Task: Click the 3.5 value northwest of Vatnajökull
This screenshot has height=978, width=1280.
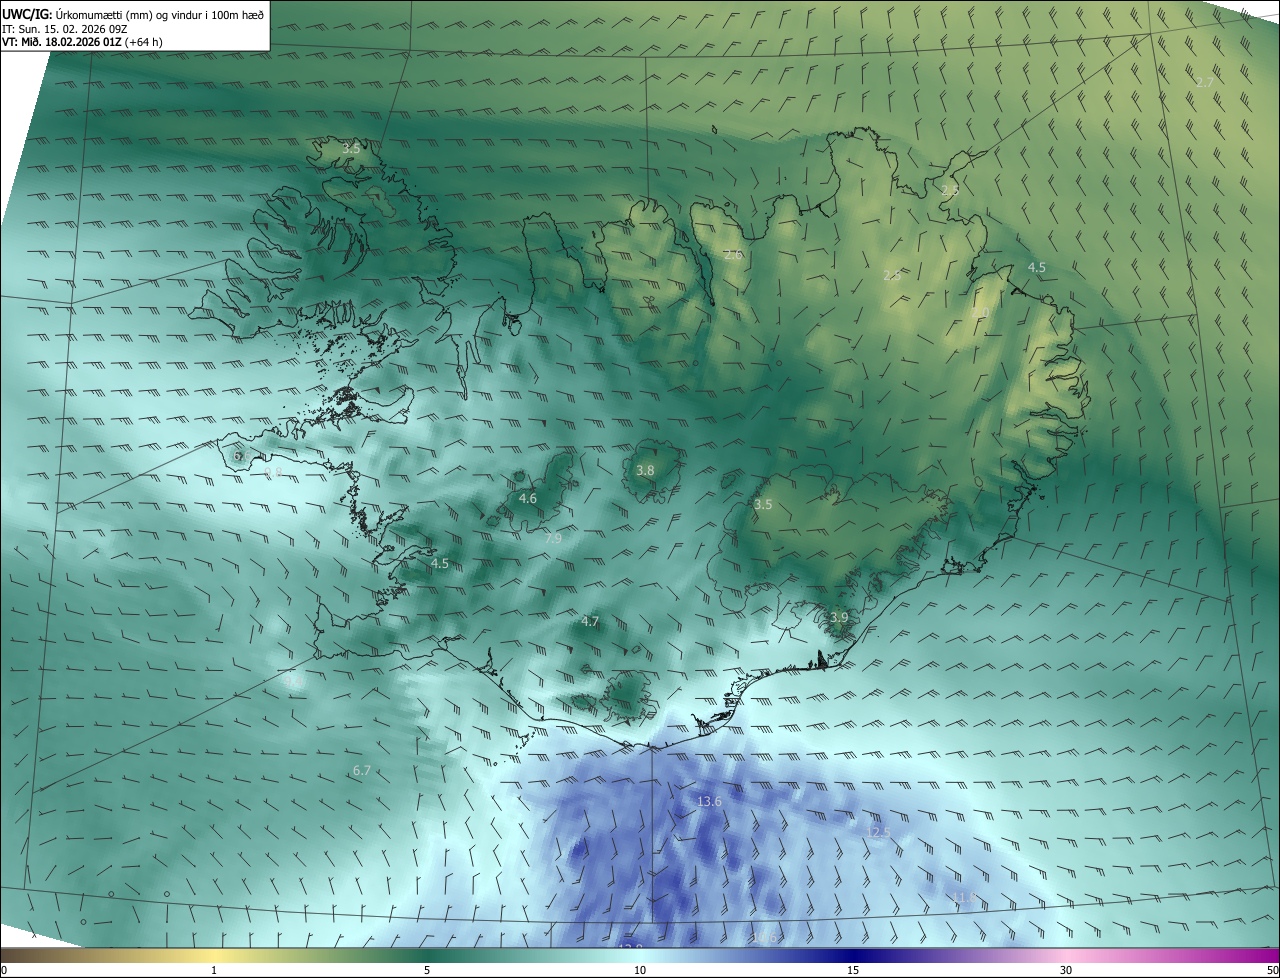Action: click(763, 505)
